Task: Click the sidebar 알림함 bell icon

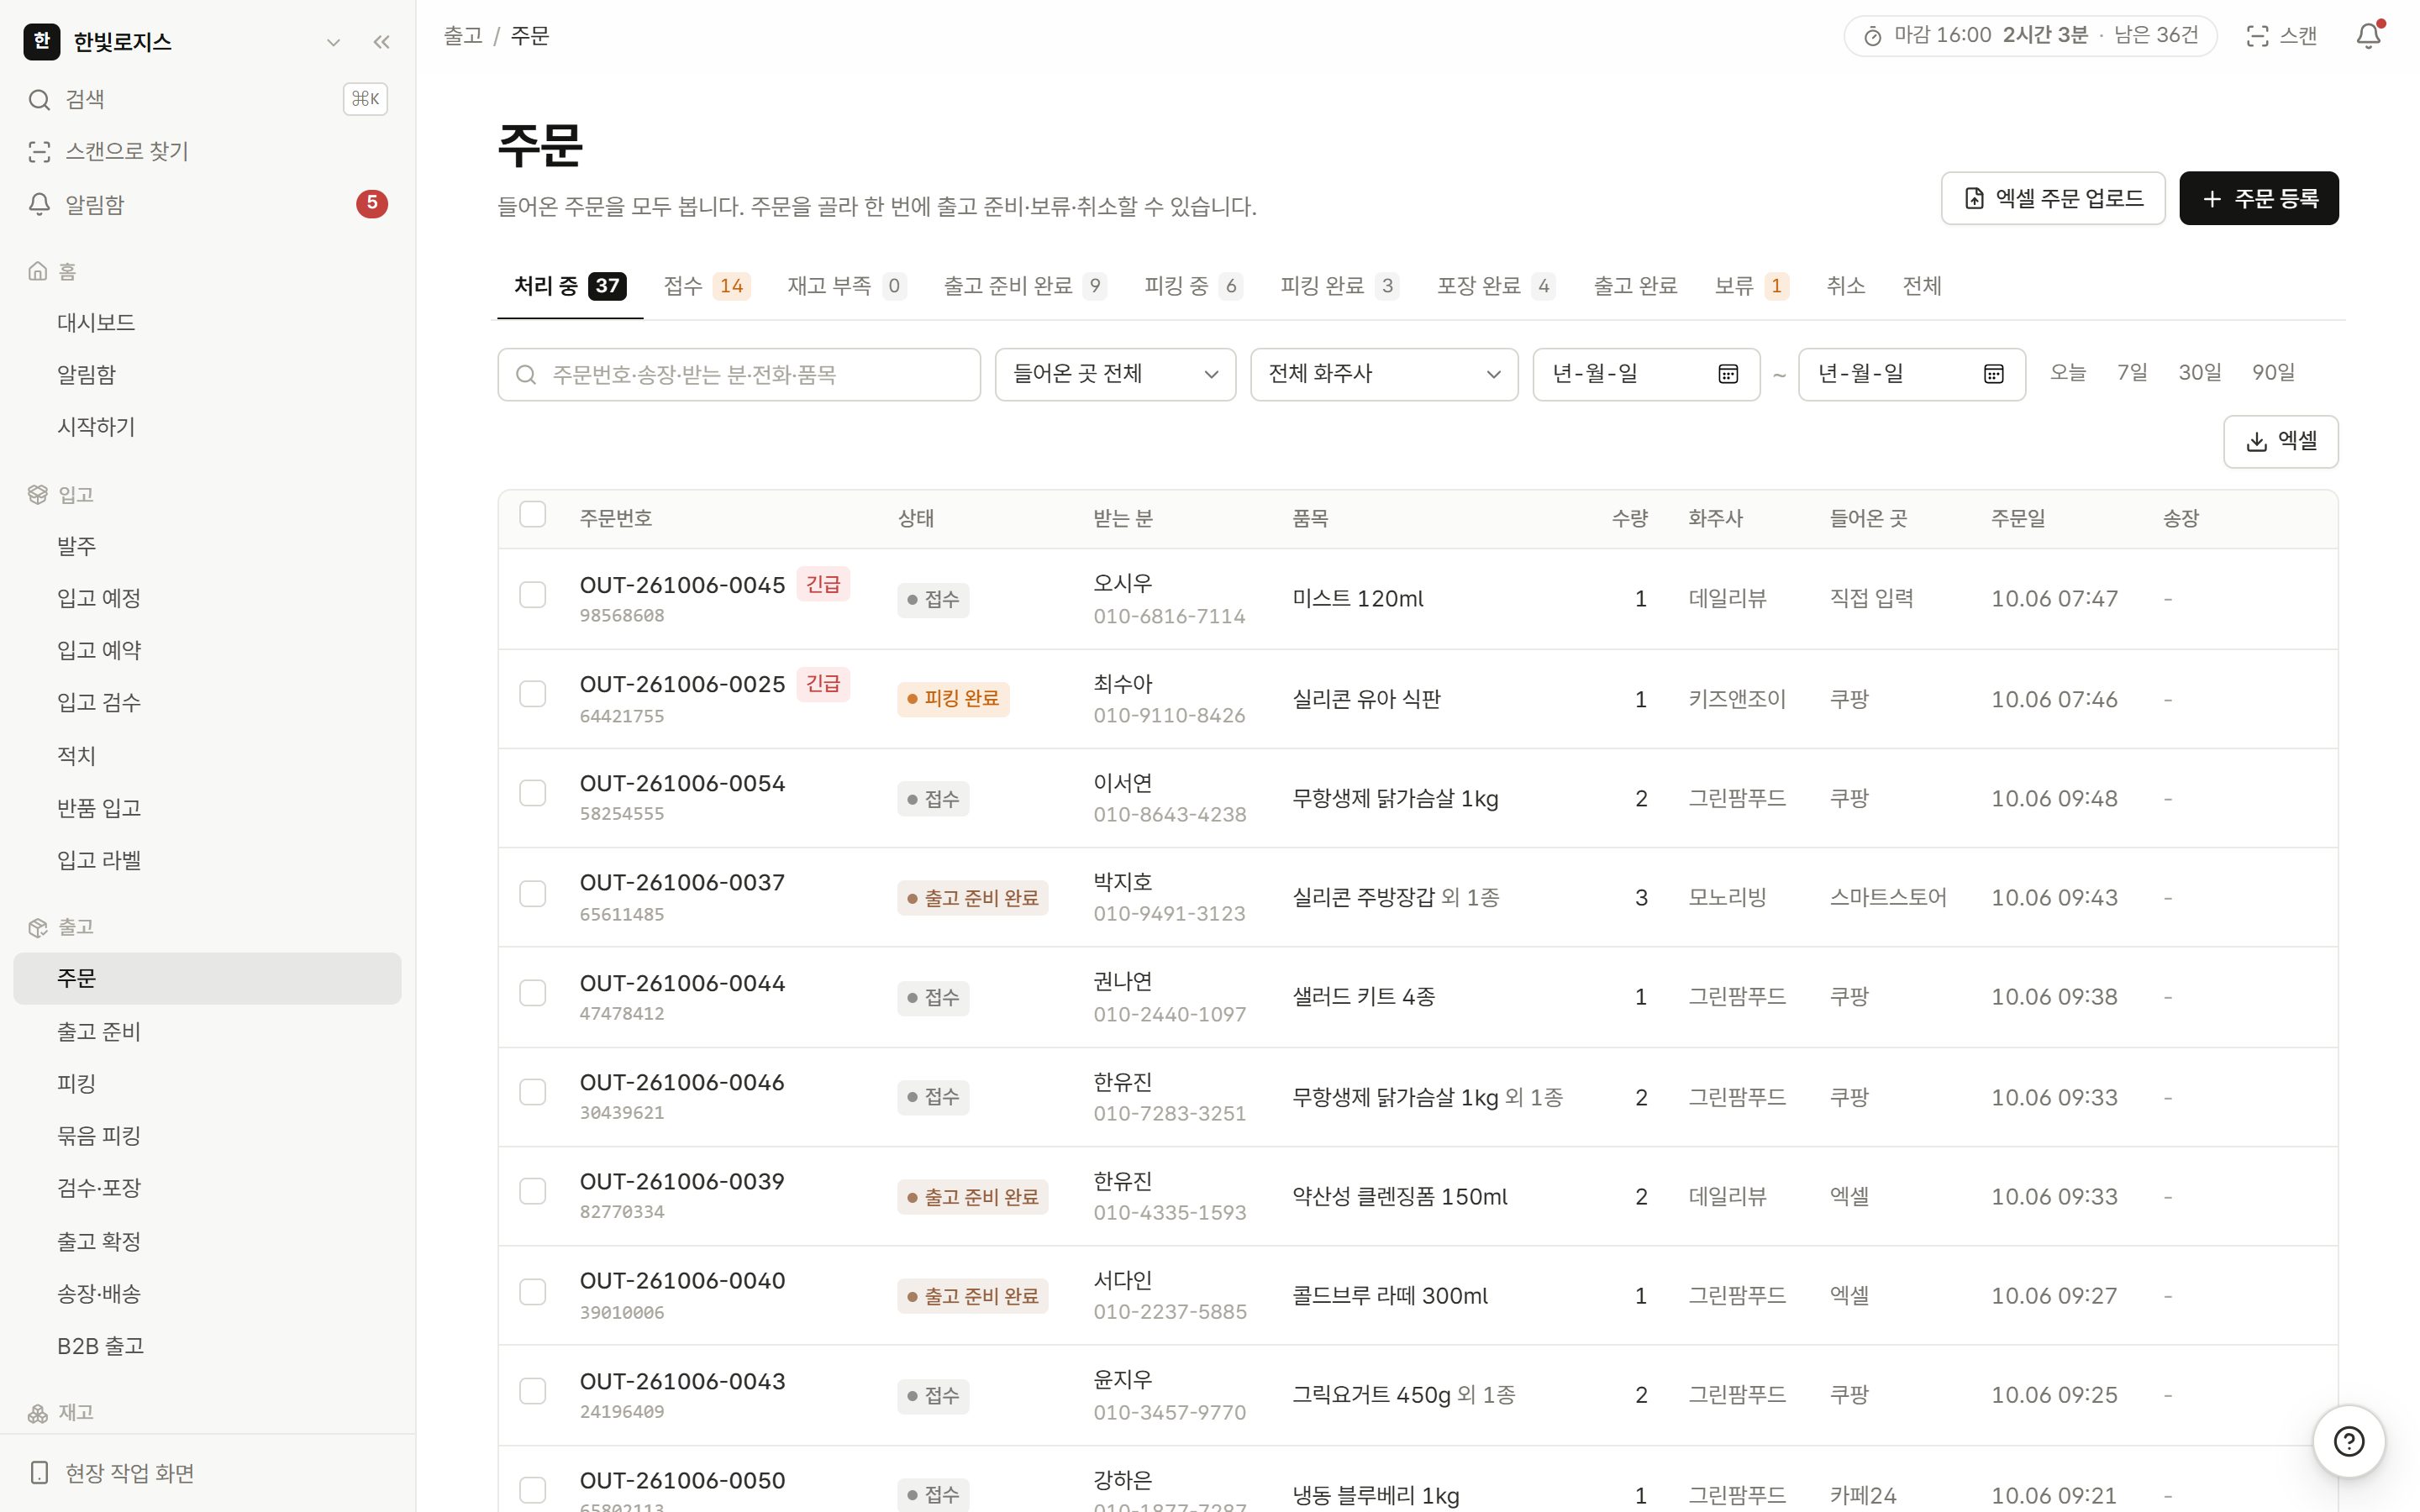Action: (x=39, y=204)
